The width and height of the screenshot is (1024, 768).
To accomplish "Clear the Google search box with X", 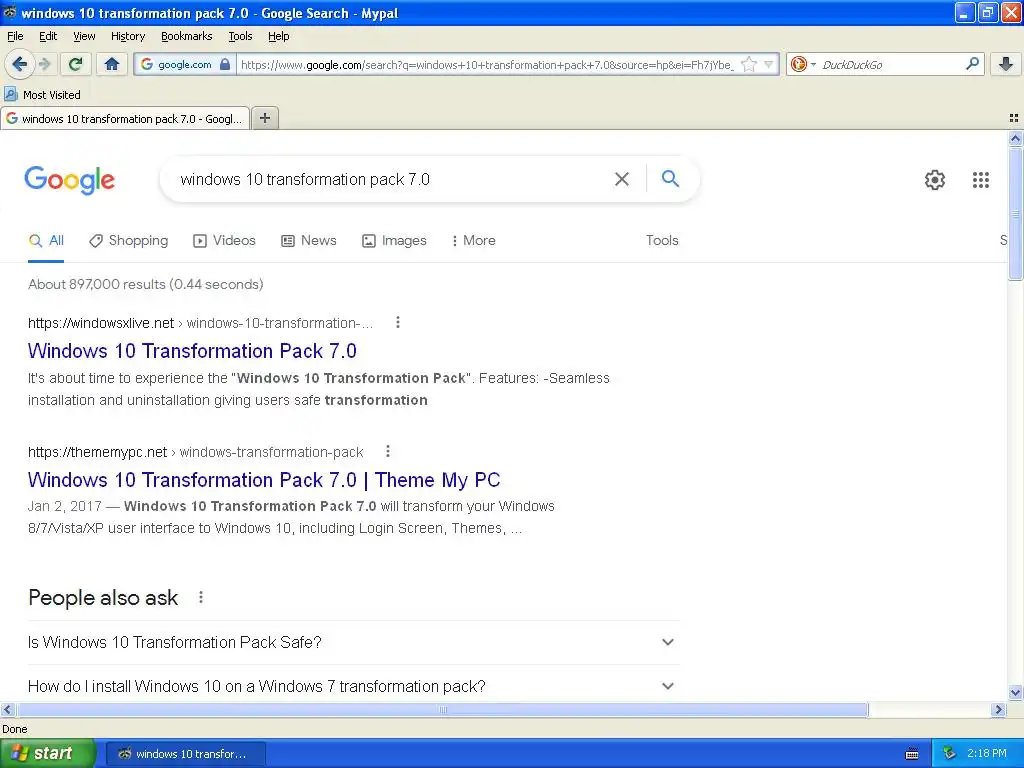I will 622,179.
